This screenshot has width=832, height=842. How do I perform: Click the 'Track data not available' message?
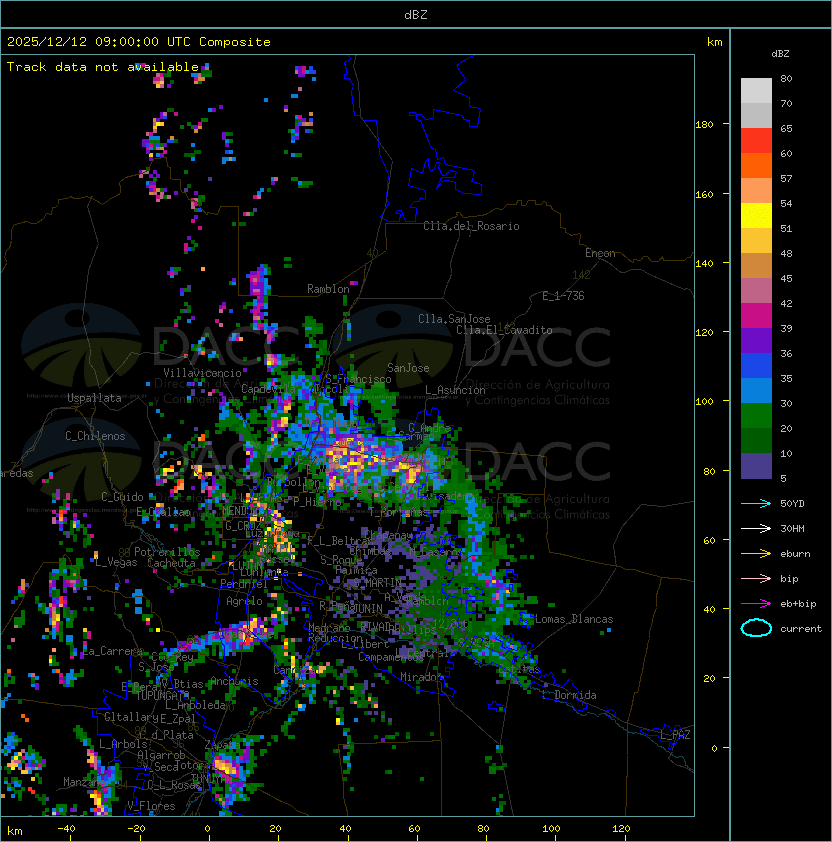point(103,67)
